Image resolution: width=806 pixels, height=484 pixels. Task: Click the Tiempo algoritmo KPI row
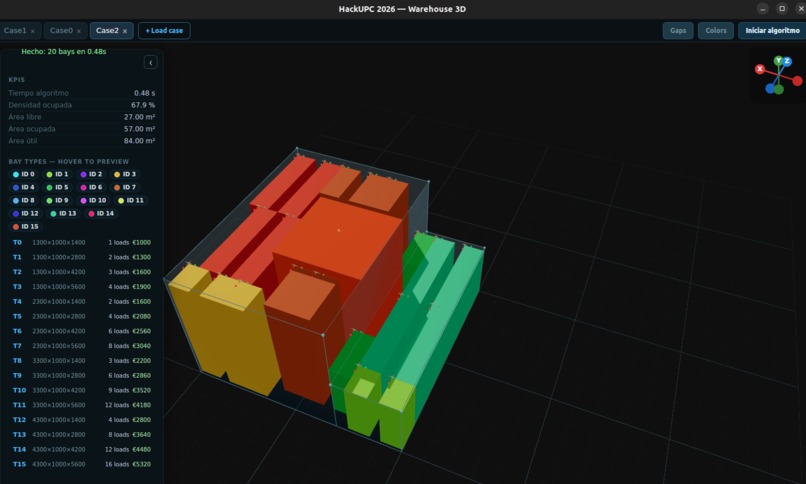click(82, 94)
